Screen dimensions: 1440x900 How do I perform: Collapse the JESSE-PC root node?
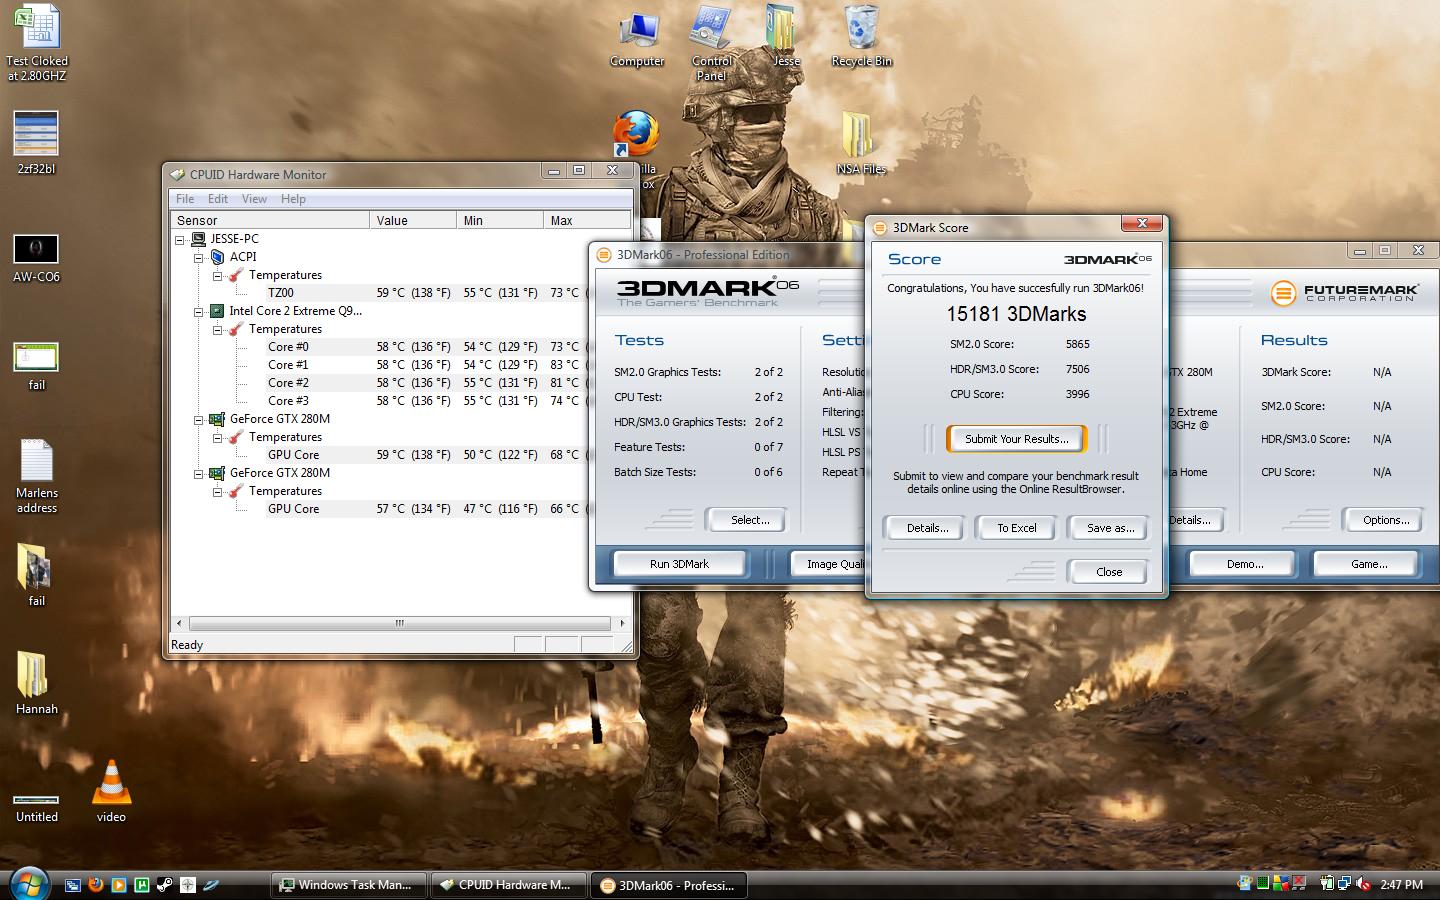point(180,239)
